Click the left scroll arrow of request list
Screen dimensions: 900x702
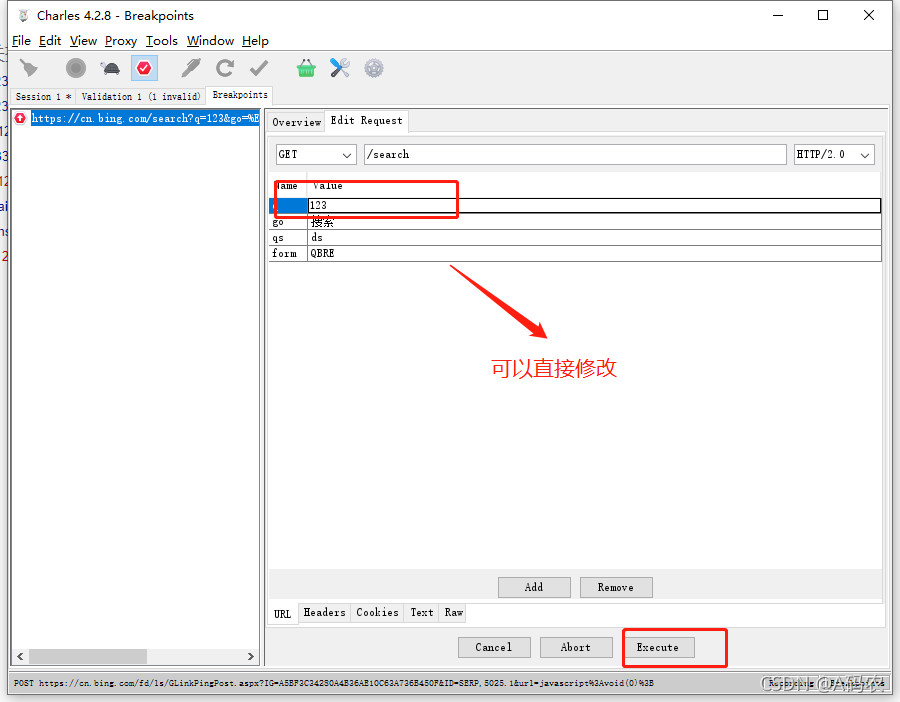click(20, 656)
